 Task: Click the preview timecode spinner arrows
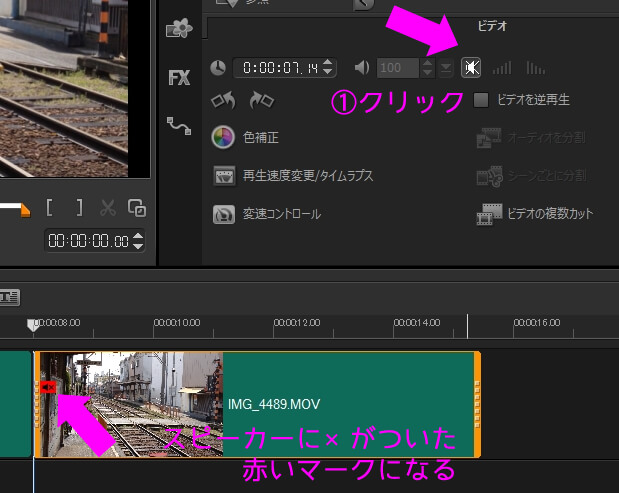pyautogui.click(x=138, y=241)
